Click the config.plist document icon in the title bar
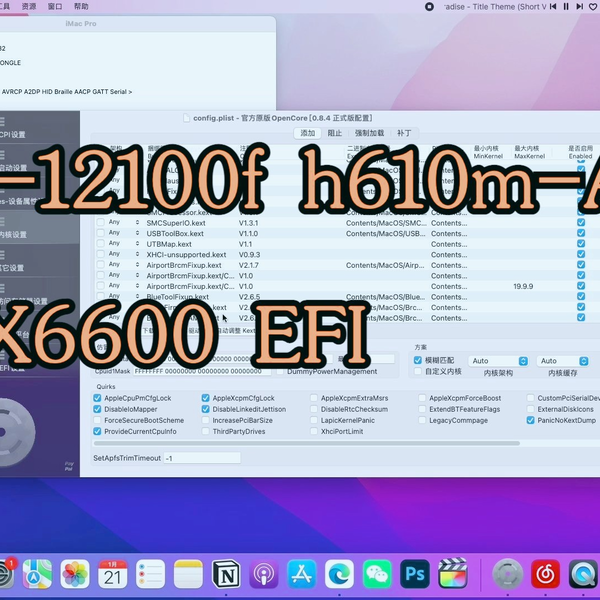The width and height of the screenshot is (600, 600). [186, 118]
